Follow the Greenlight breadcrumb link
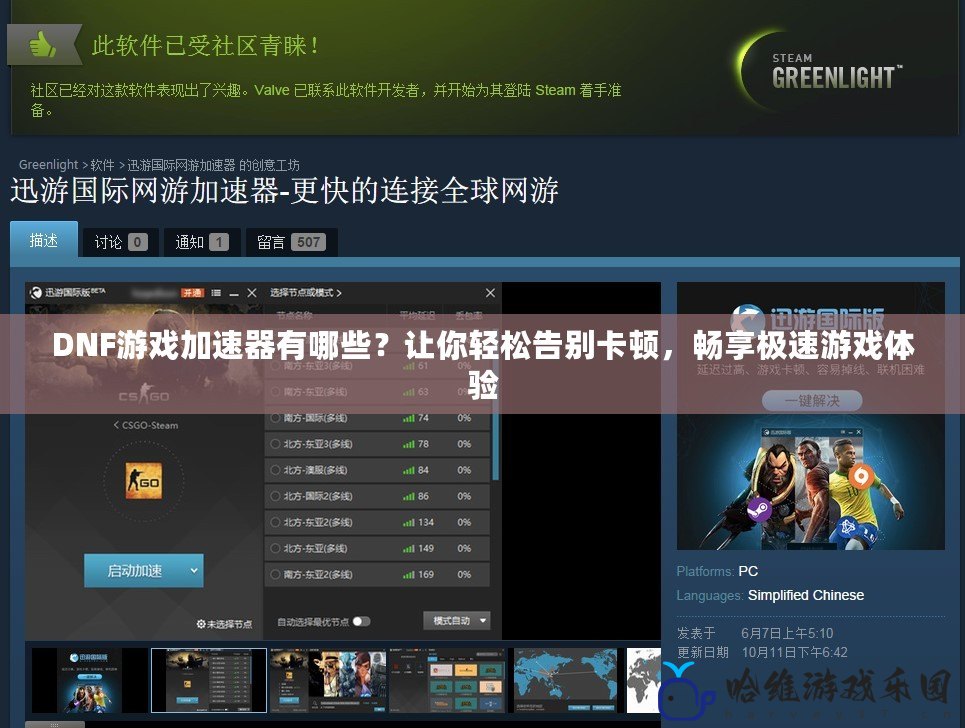This screenshot has height=728, width=965. click(48, 165)
